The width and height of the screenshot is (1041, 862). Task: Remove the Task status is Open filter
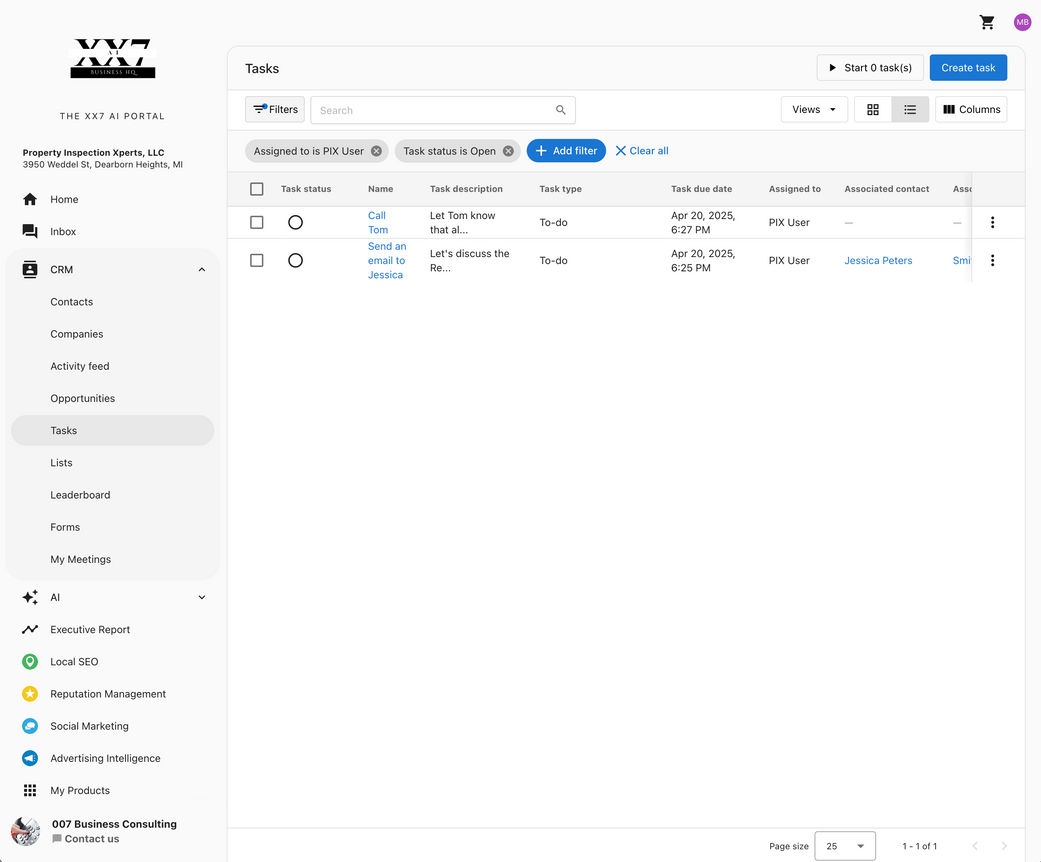tap(509, 151)
